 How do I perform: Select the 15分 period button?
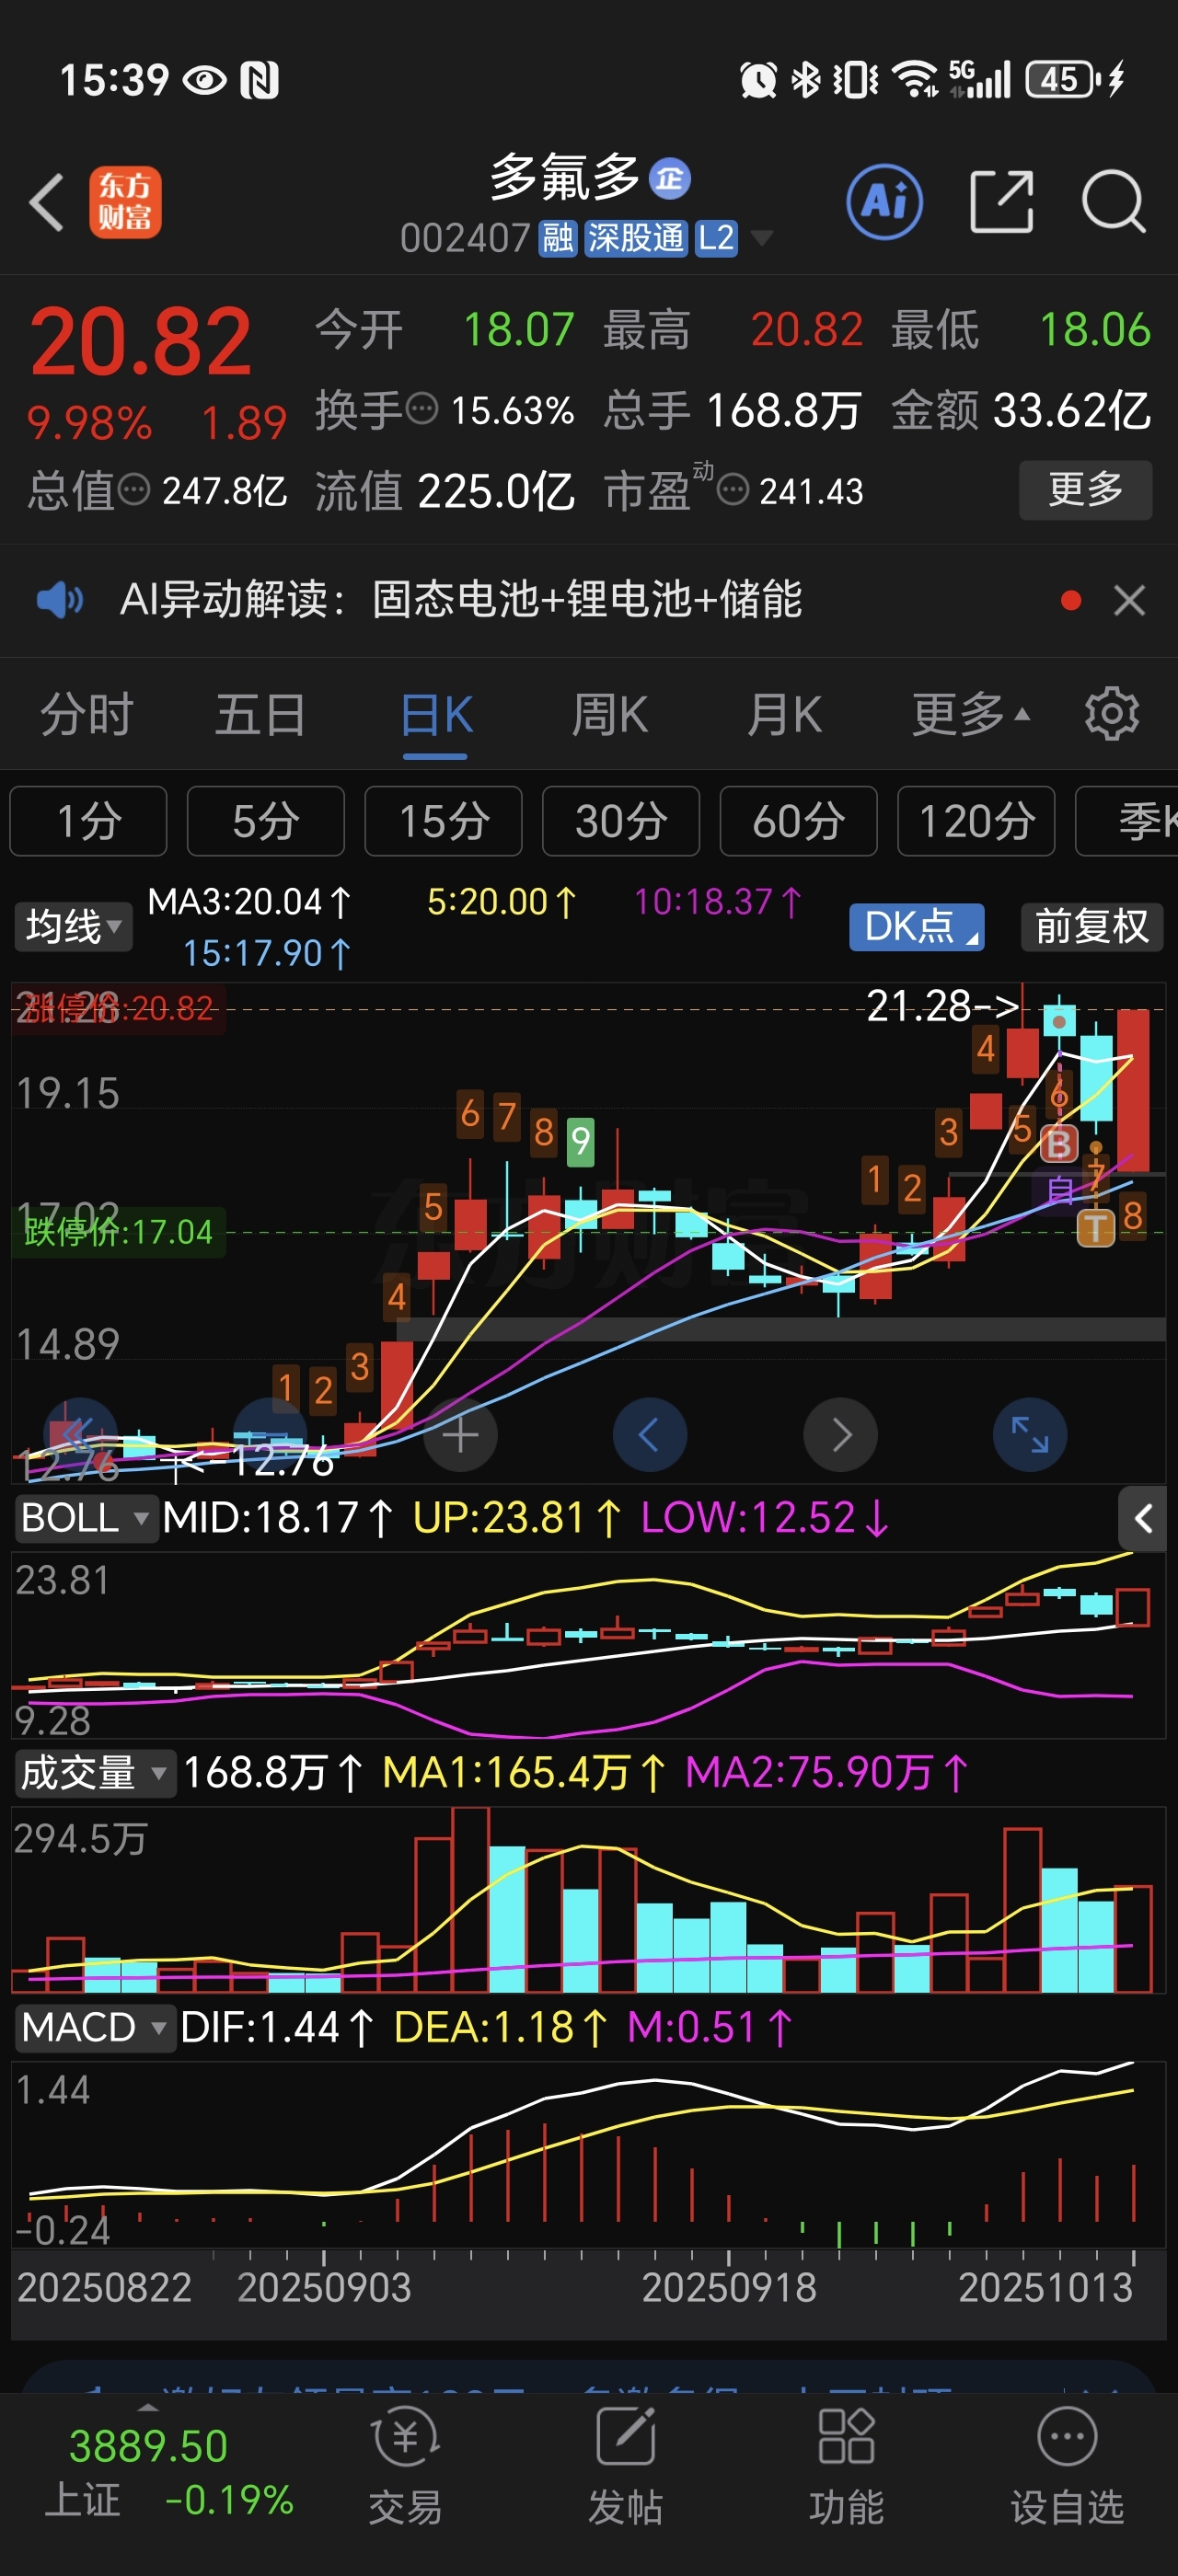click(444, 821)
